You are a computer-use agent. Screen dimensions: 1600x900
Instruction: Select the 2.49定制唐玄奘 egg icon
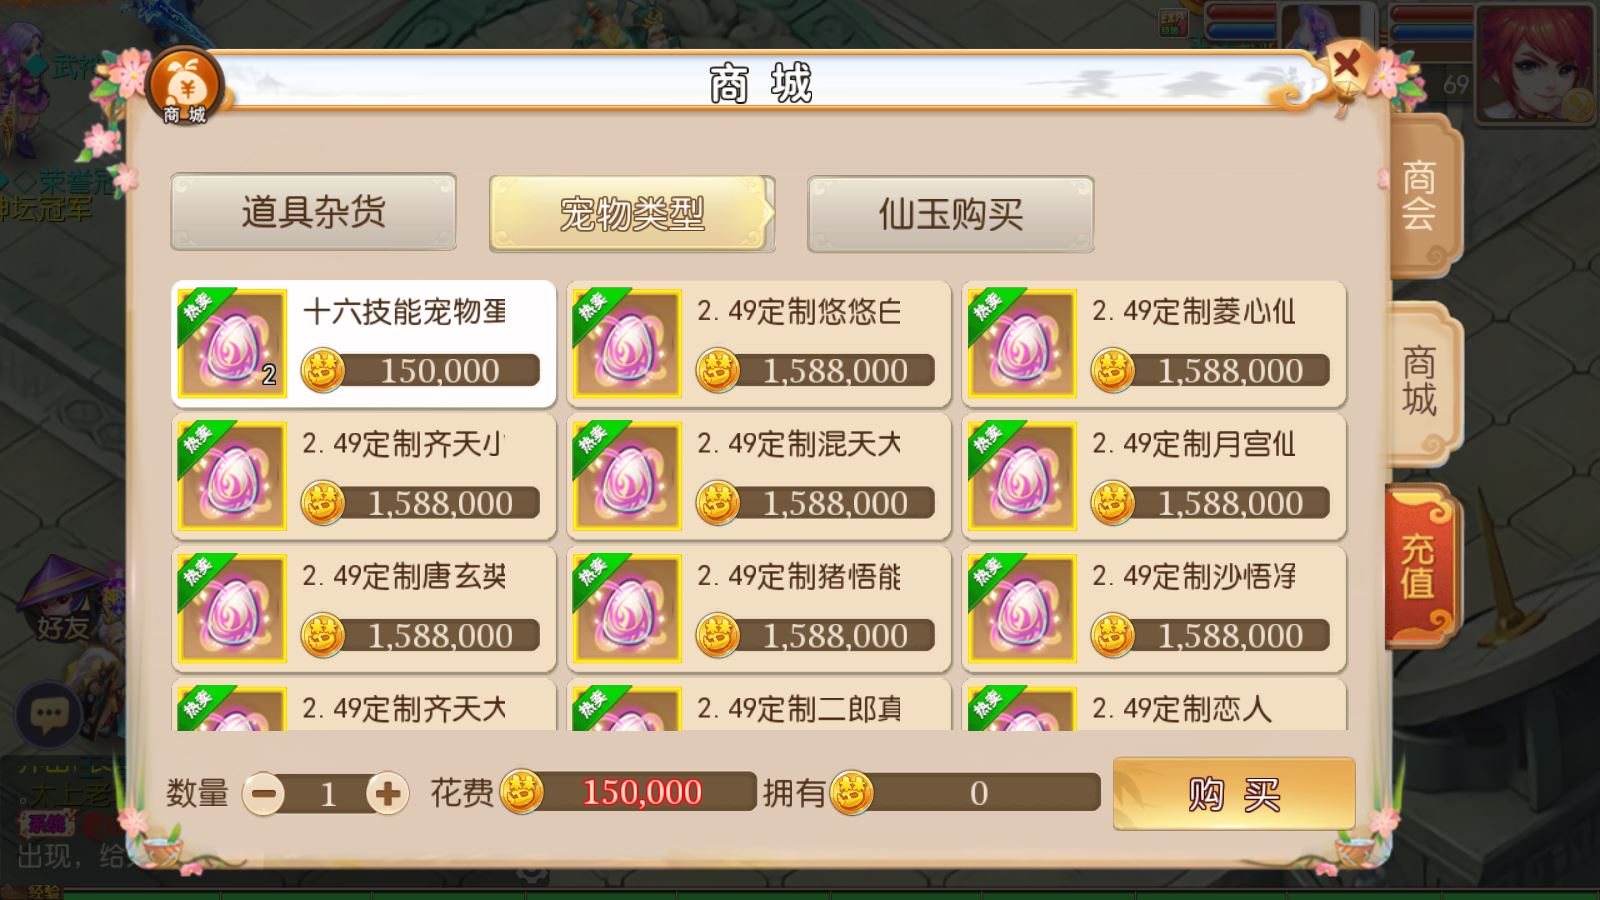coord(232,608)
